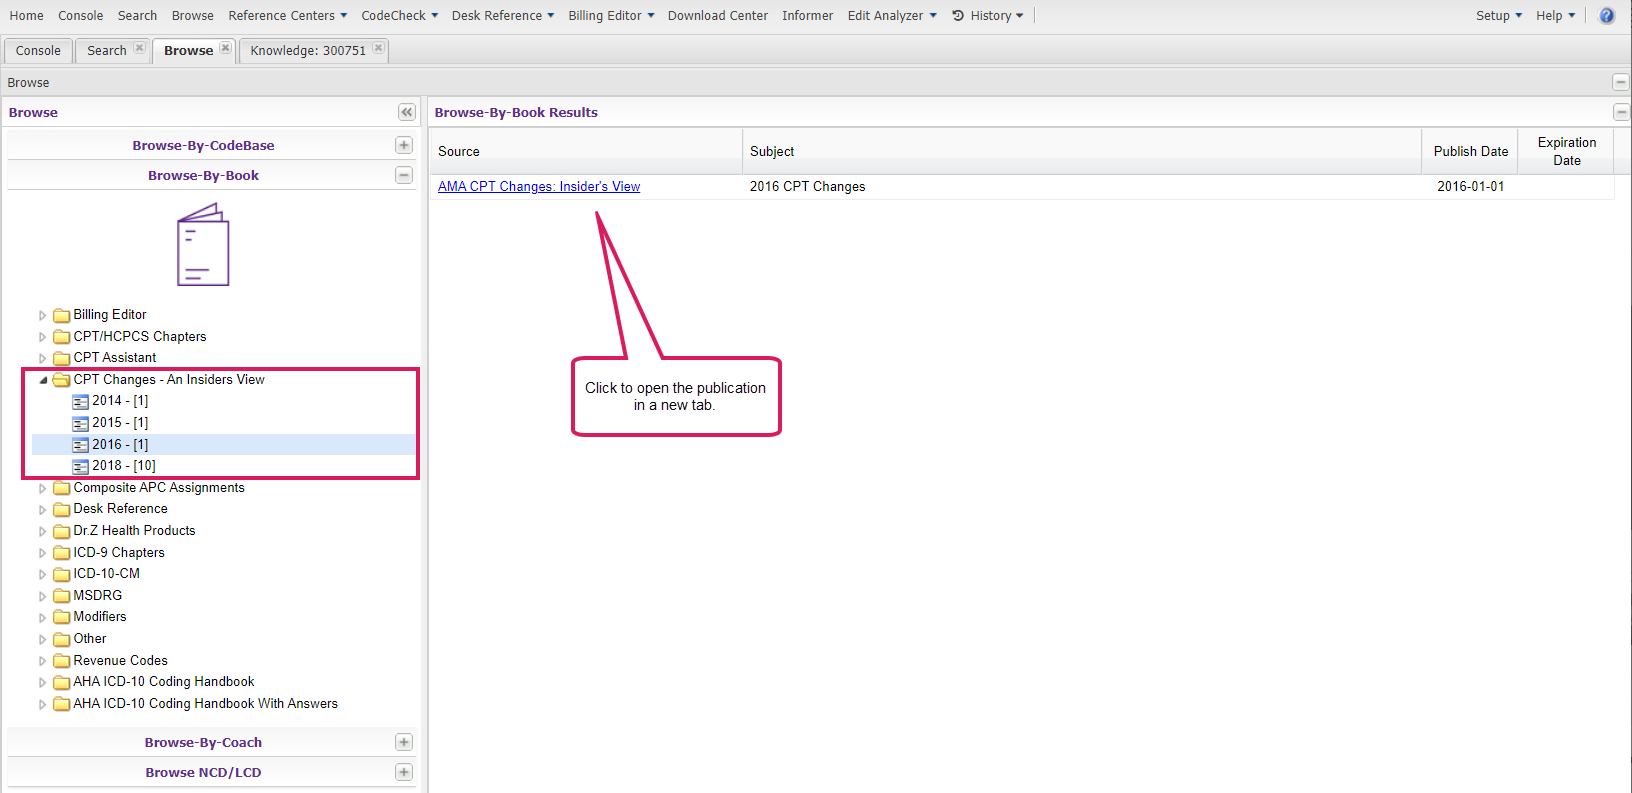Collapse the CPT Changes - An Insiders View folder
This screenshot has width=1632, height=793.
point(43,380)
